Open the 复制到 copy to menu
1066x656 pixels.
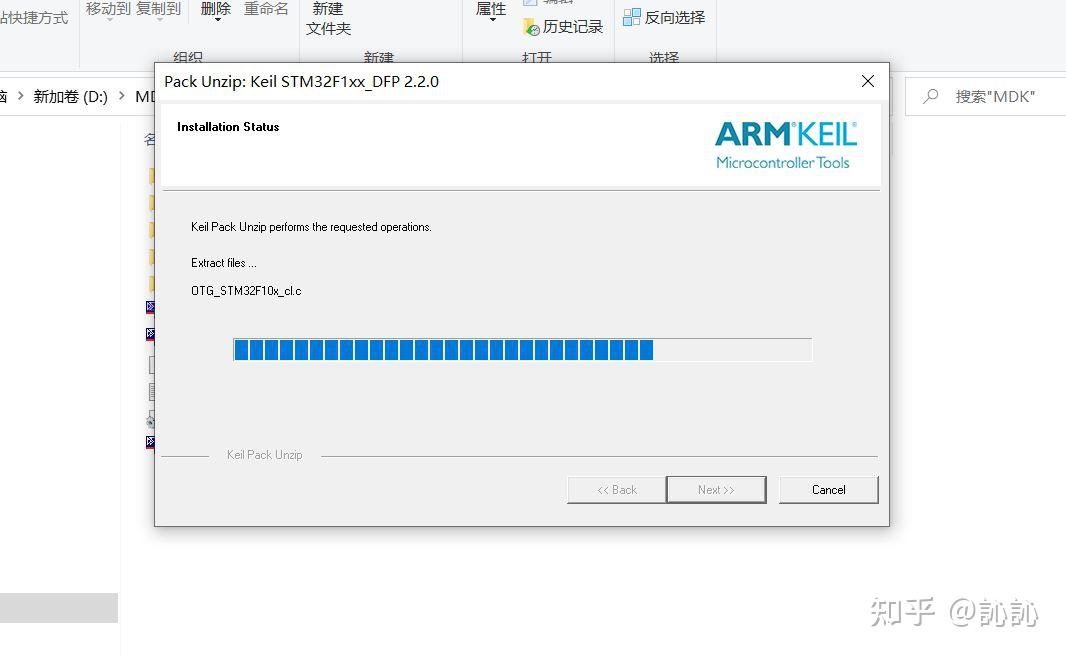(x=158, y=10)
